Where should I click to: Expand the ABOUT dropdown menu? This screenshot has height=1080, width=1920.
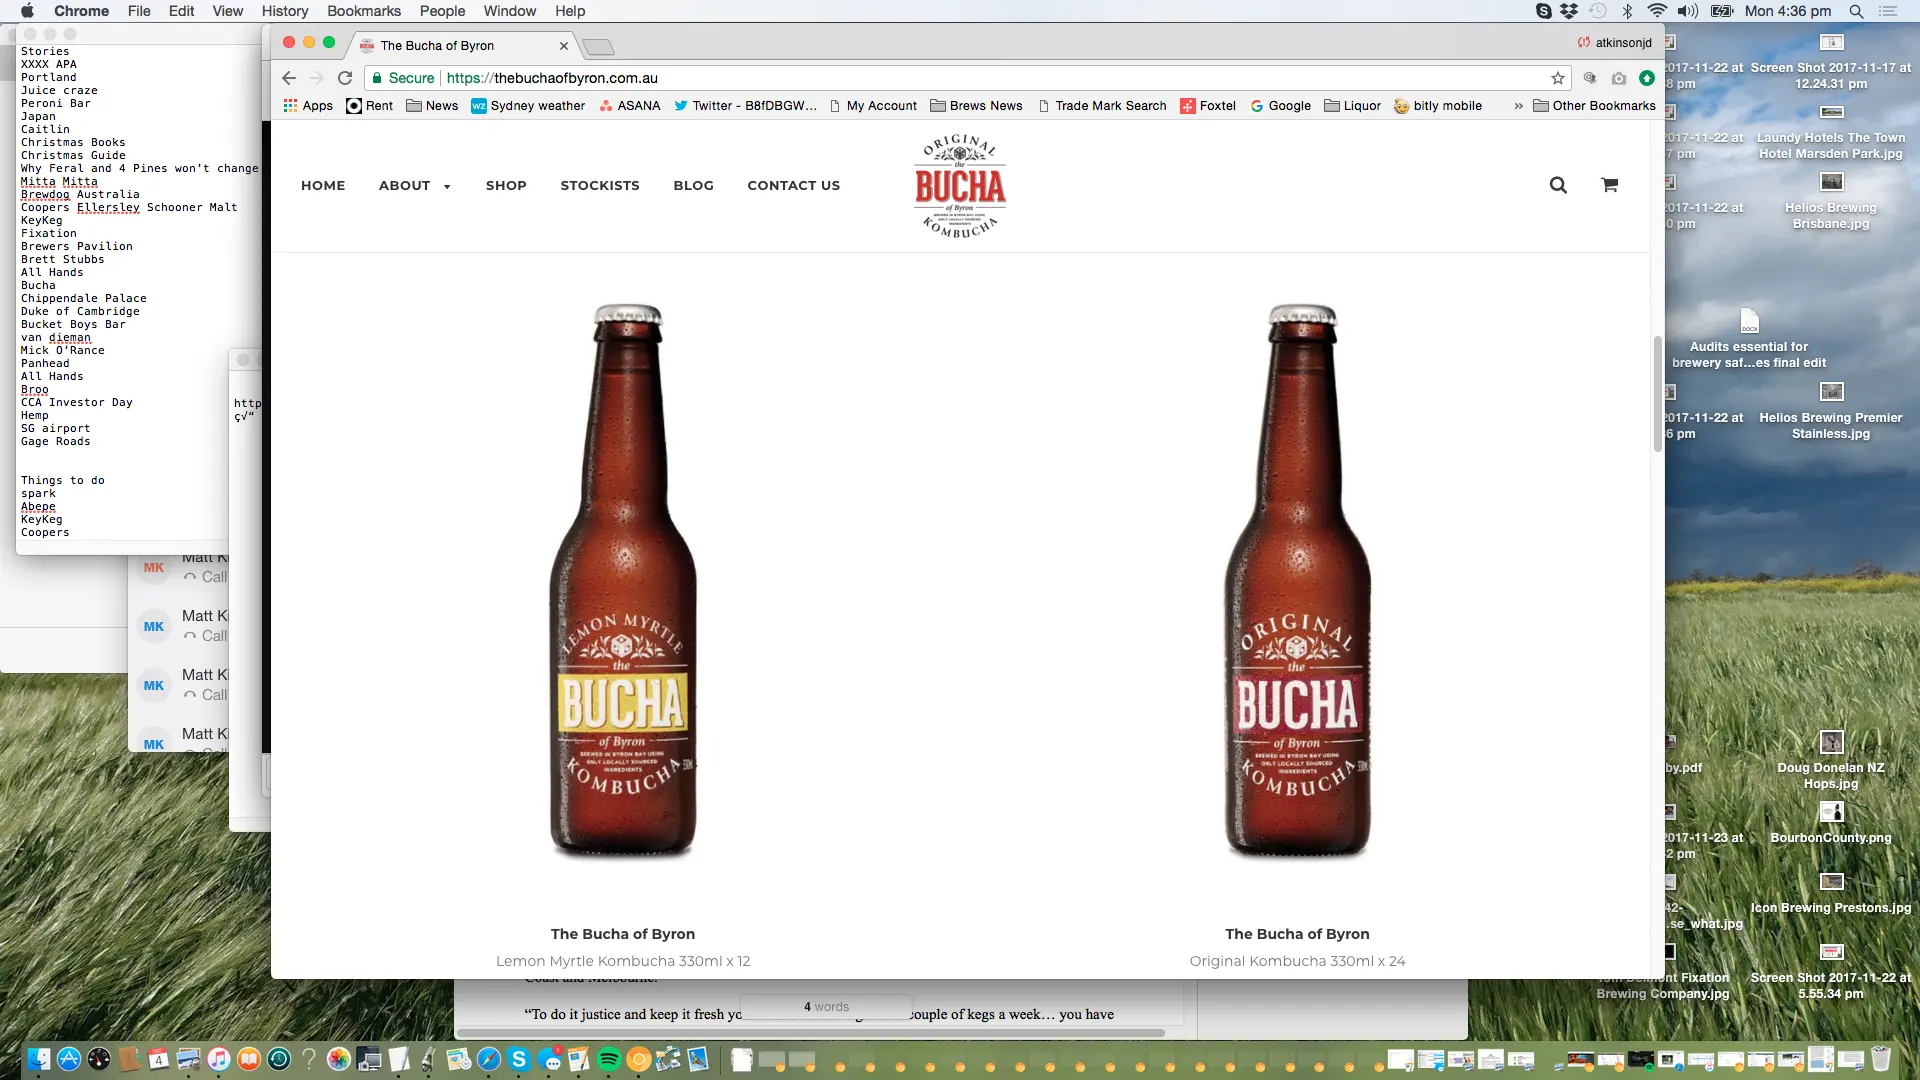(414, 186)
